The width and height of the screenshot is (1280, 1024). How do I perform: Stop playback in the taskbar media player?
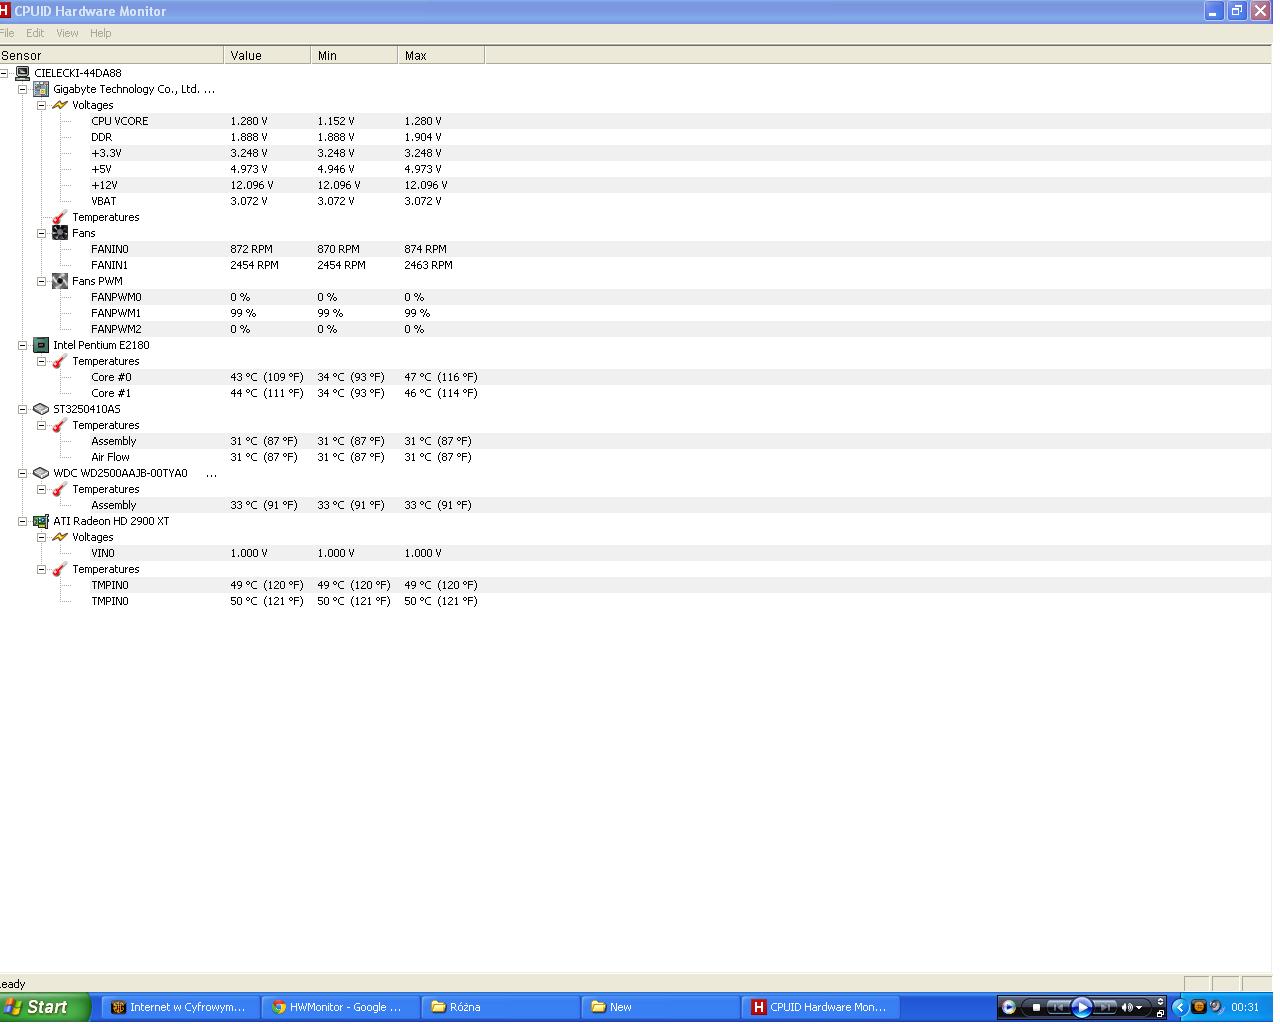click(x=1036, y=1007)
